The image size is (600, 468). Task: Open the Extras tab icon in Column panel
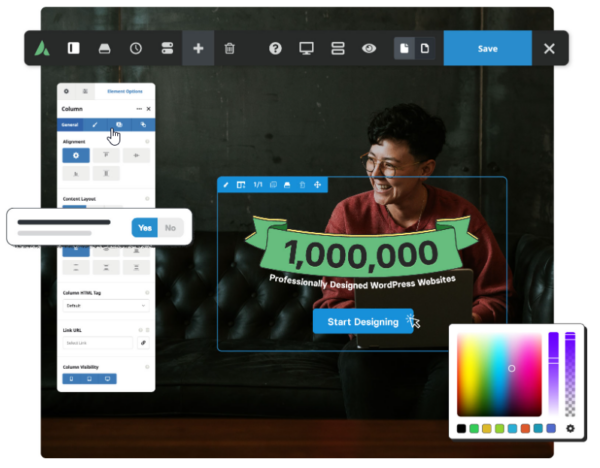[143, 125]
